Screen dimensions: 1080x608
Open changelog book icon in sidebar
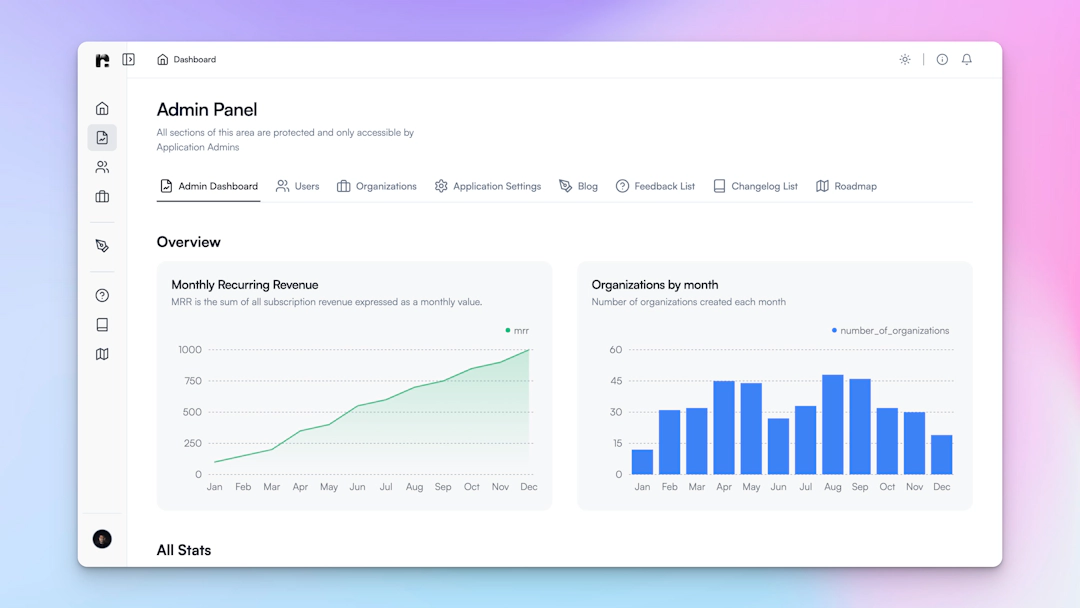tap(102, 324)
